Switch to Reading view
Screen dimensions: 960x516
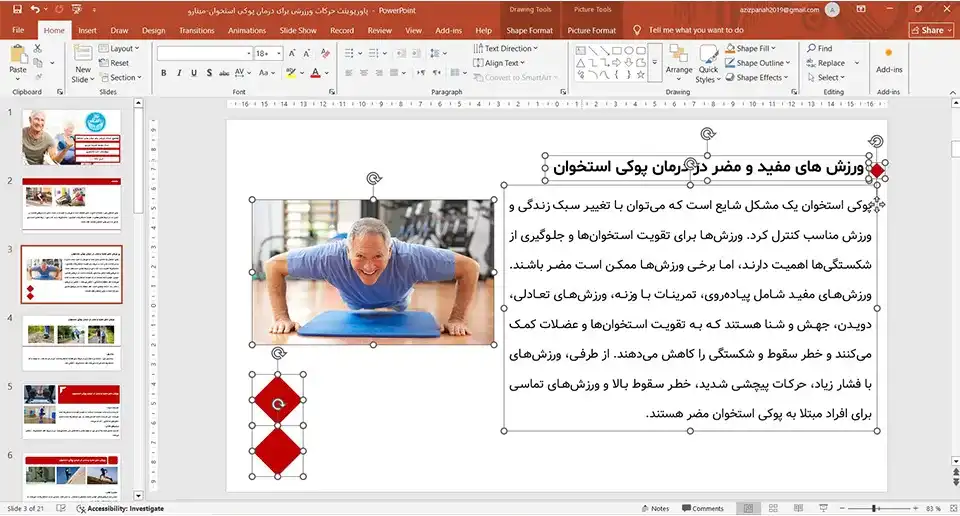click(x=798, y=509)
